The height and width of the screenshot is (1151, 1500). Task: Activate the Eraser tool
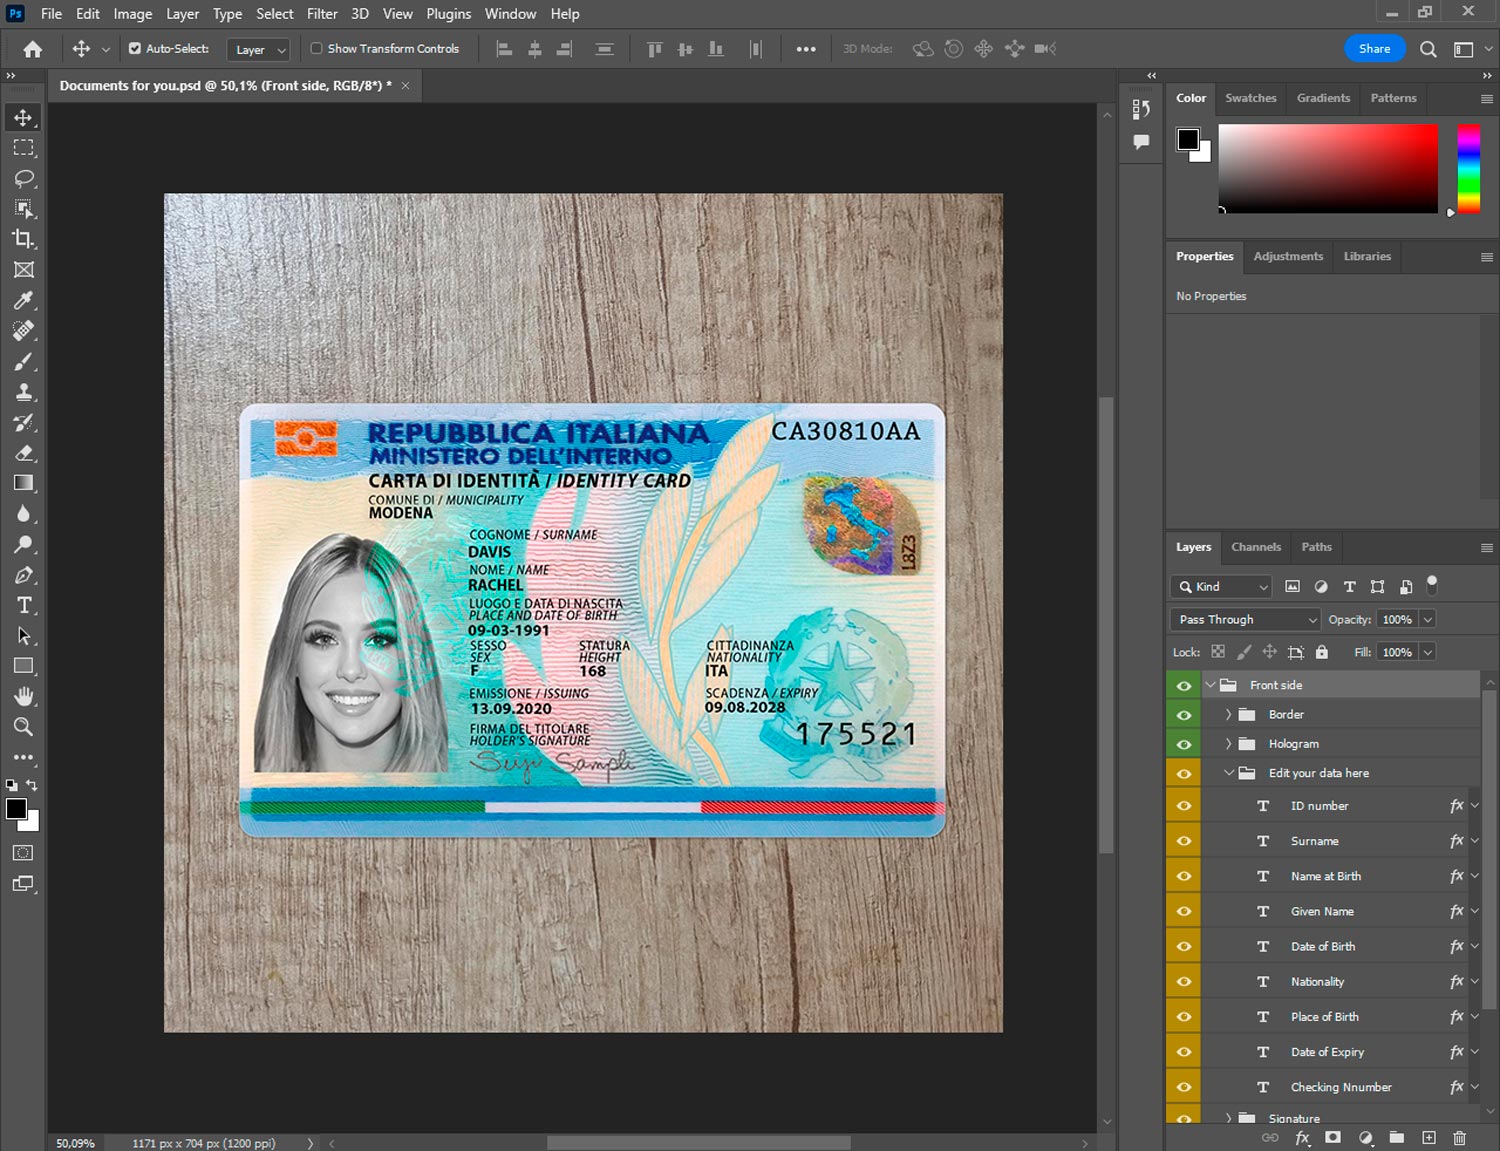tap(24, 453)
